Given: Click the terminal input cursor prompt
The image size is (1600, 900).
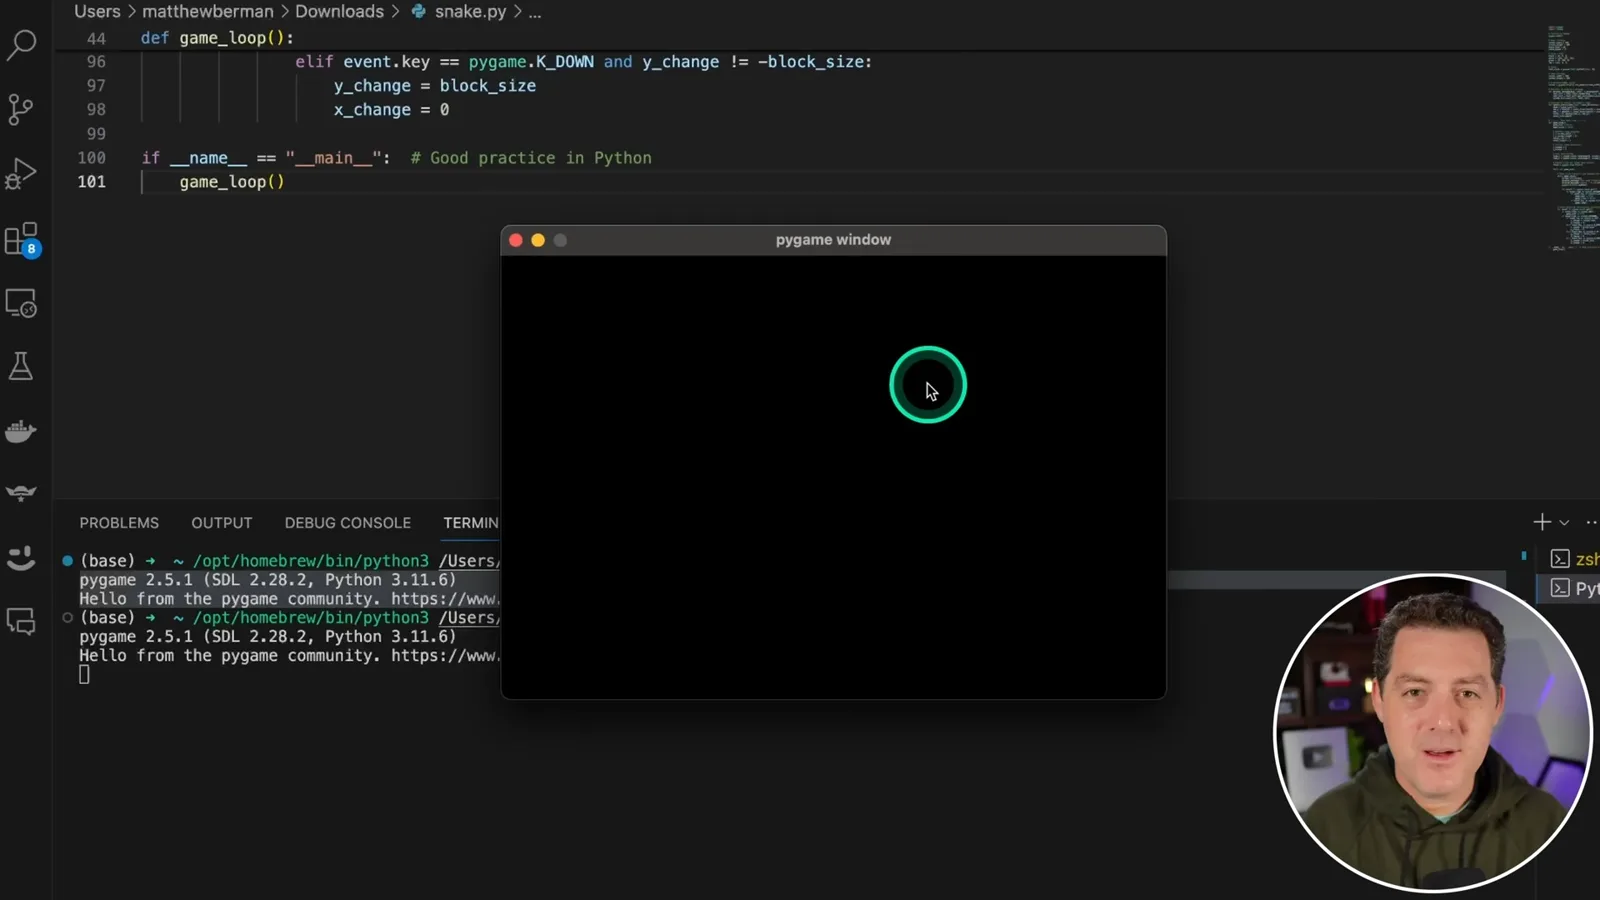Looking at the screenshot, I should tap(84, 675).
